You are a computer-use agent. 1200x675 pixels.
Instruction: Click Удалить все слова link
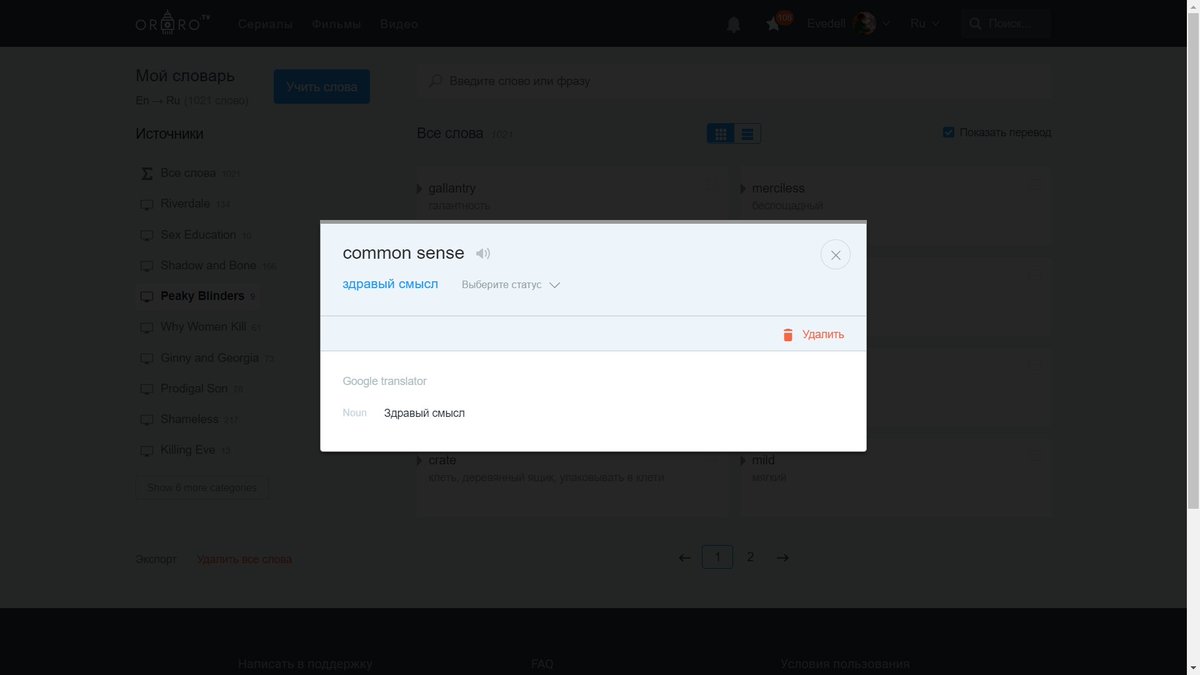tap(244, 559)
